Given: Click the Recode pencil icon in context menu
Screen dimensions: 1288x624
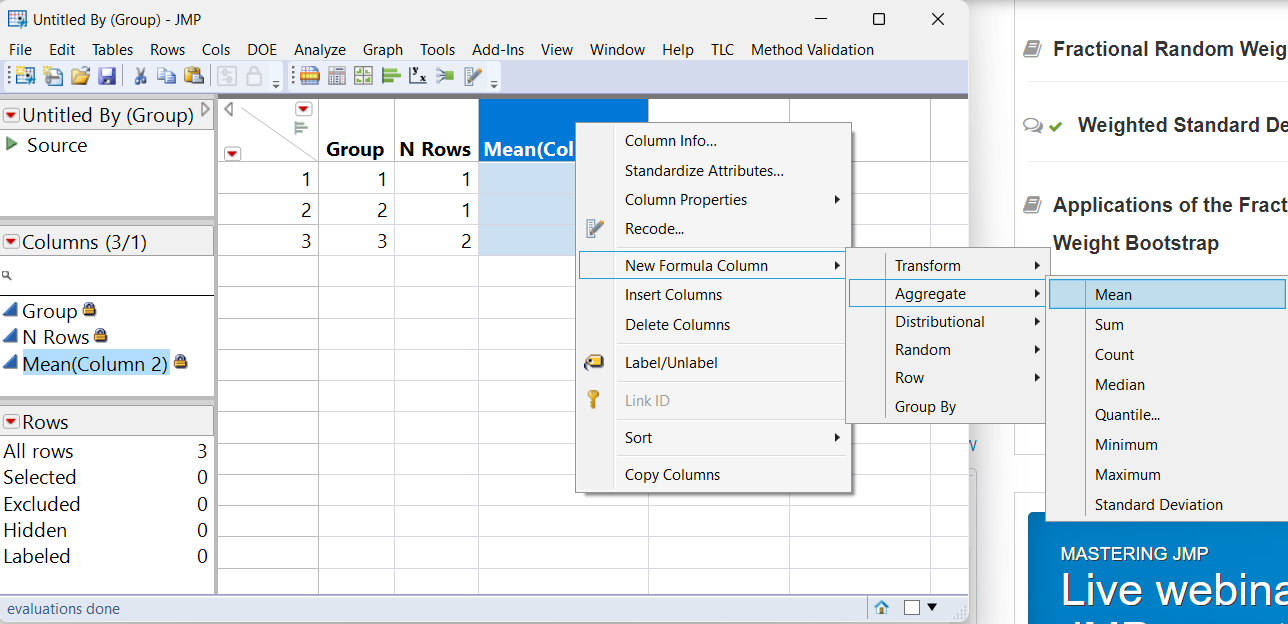Looking at the screenshot, I should click(594, 229).
